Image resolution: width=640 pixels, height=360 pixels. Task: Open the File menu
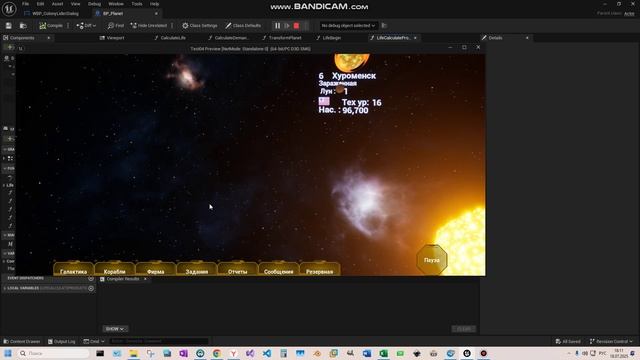pos(25,4)
